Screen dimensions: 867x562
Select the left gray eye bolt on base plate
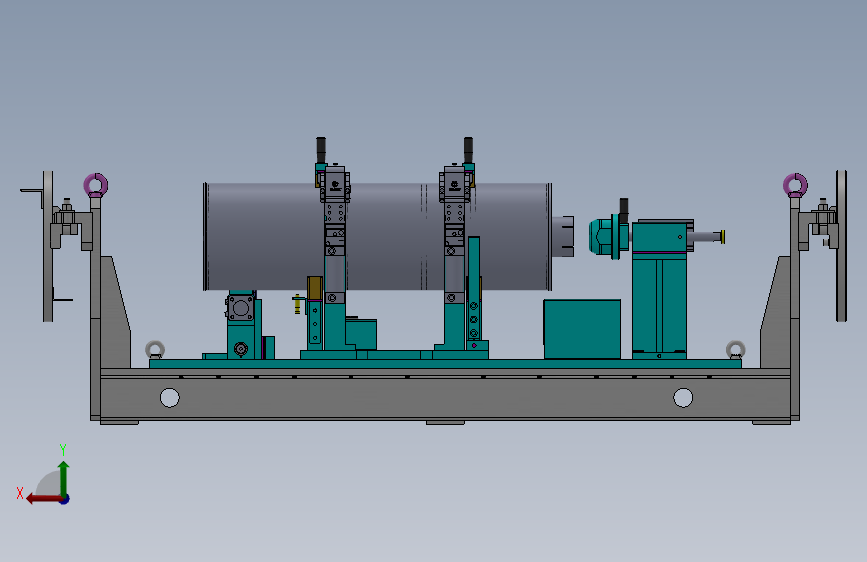click(x=155, y=350)
